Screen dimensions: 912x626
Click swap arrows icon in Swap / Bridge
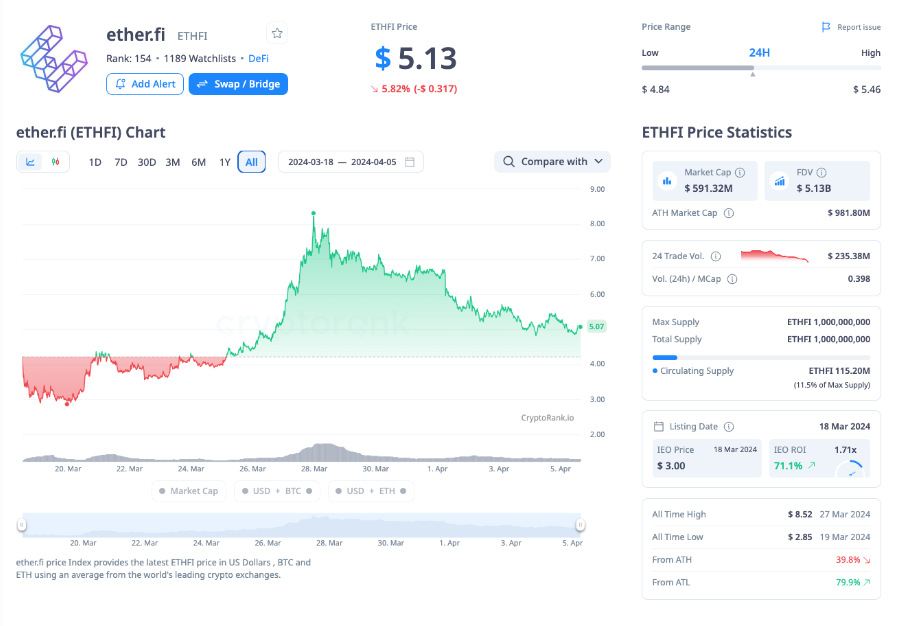point(202,84)
